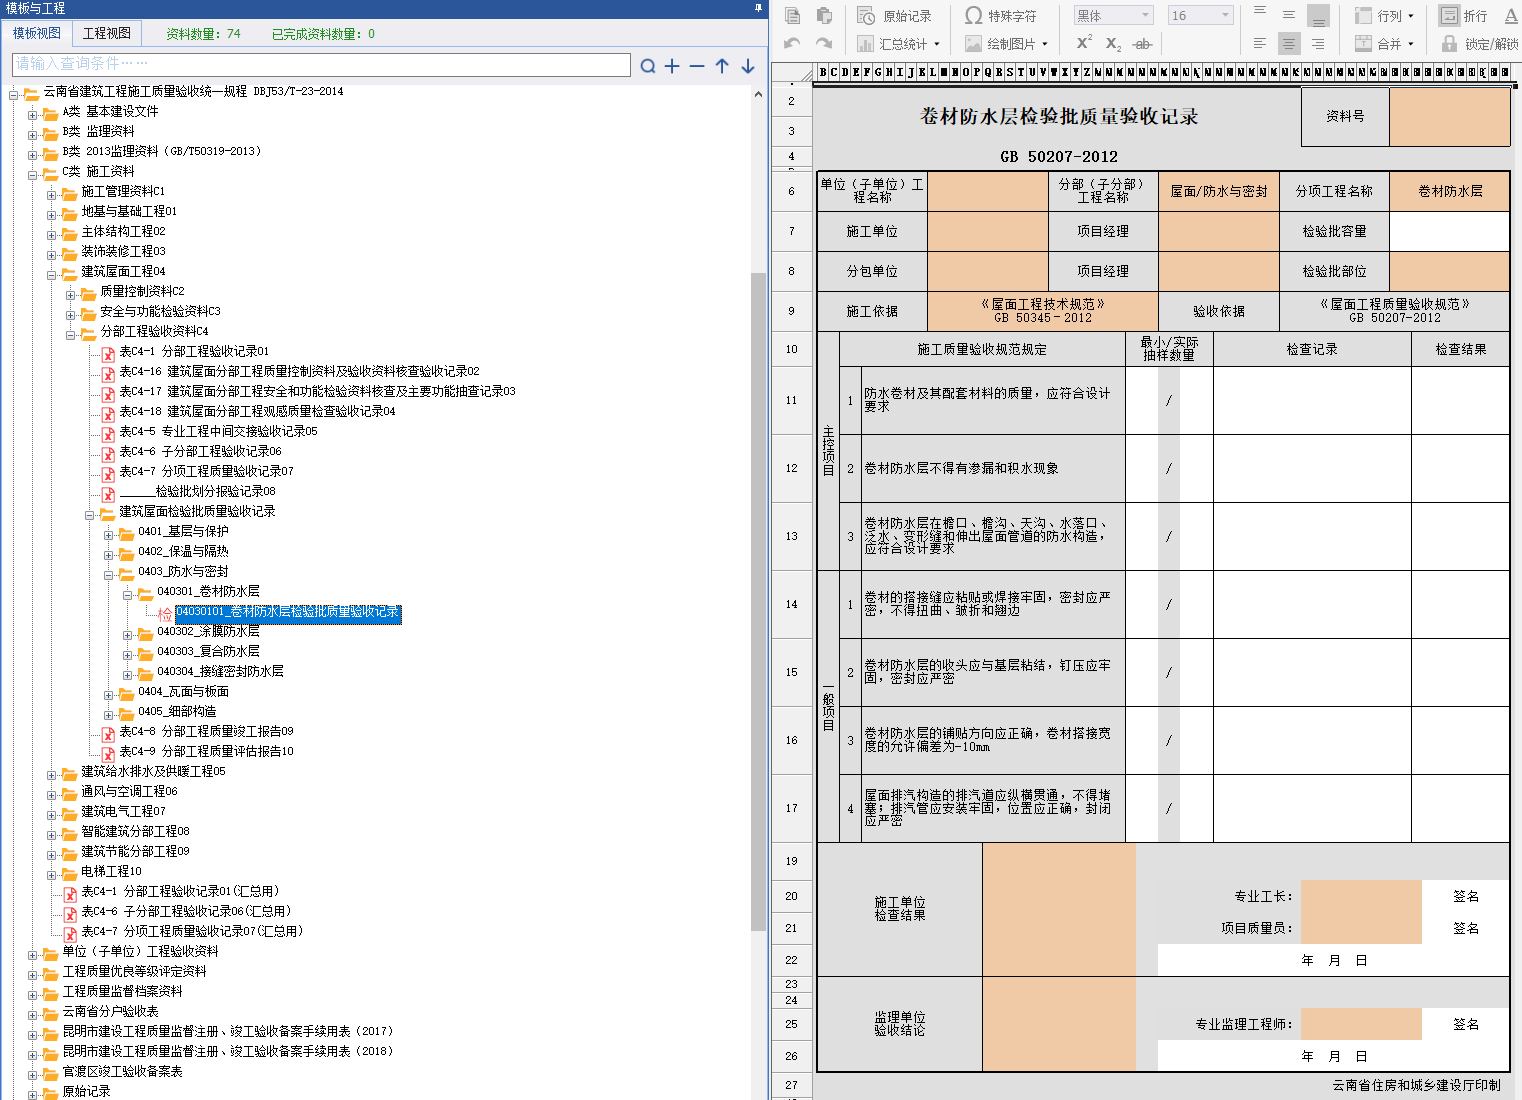Click the 专业监理工程师 orange signature cell
Screen dimensions: 1522x1100
1361,1024
